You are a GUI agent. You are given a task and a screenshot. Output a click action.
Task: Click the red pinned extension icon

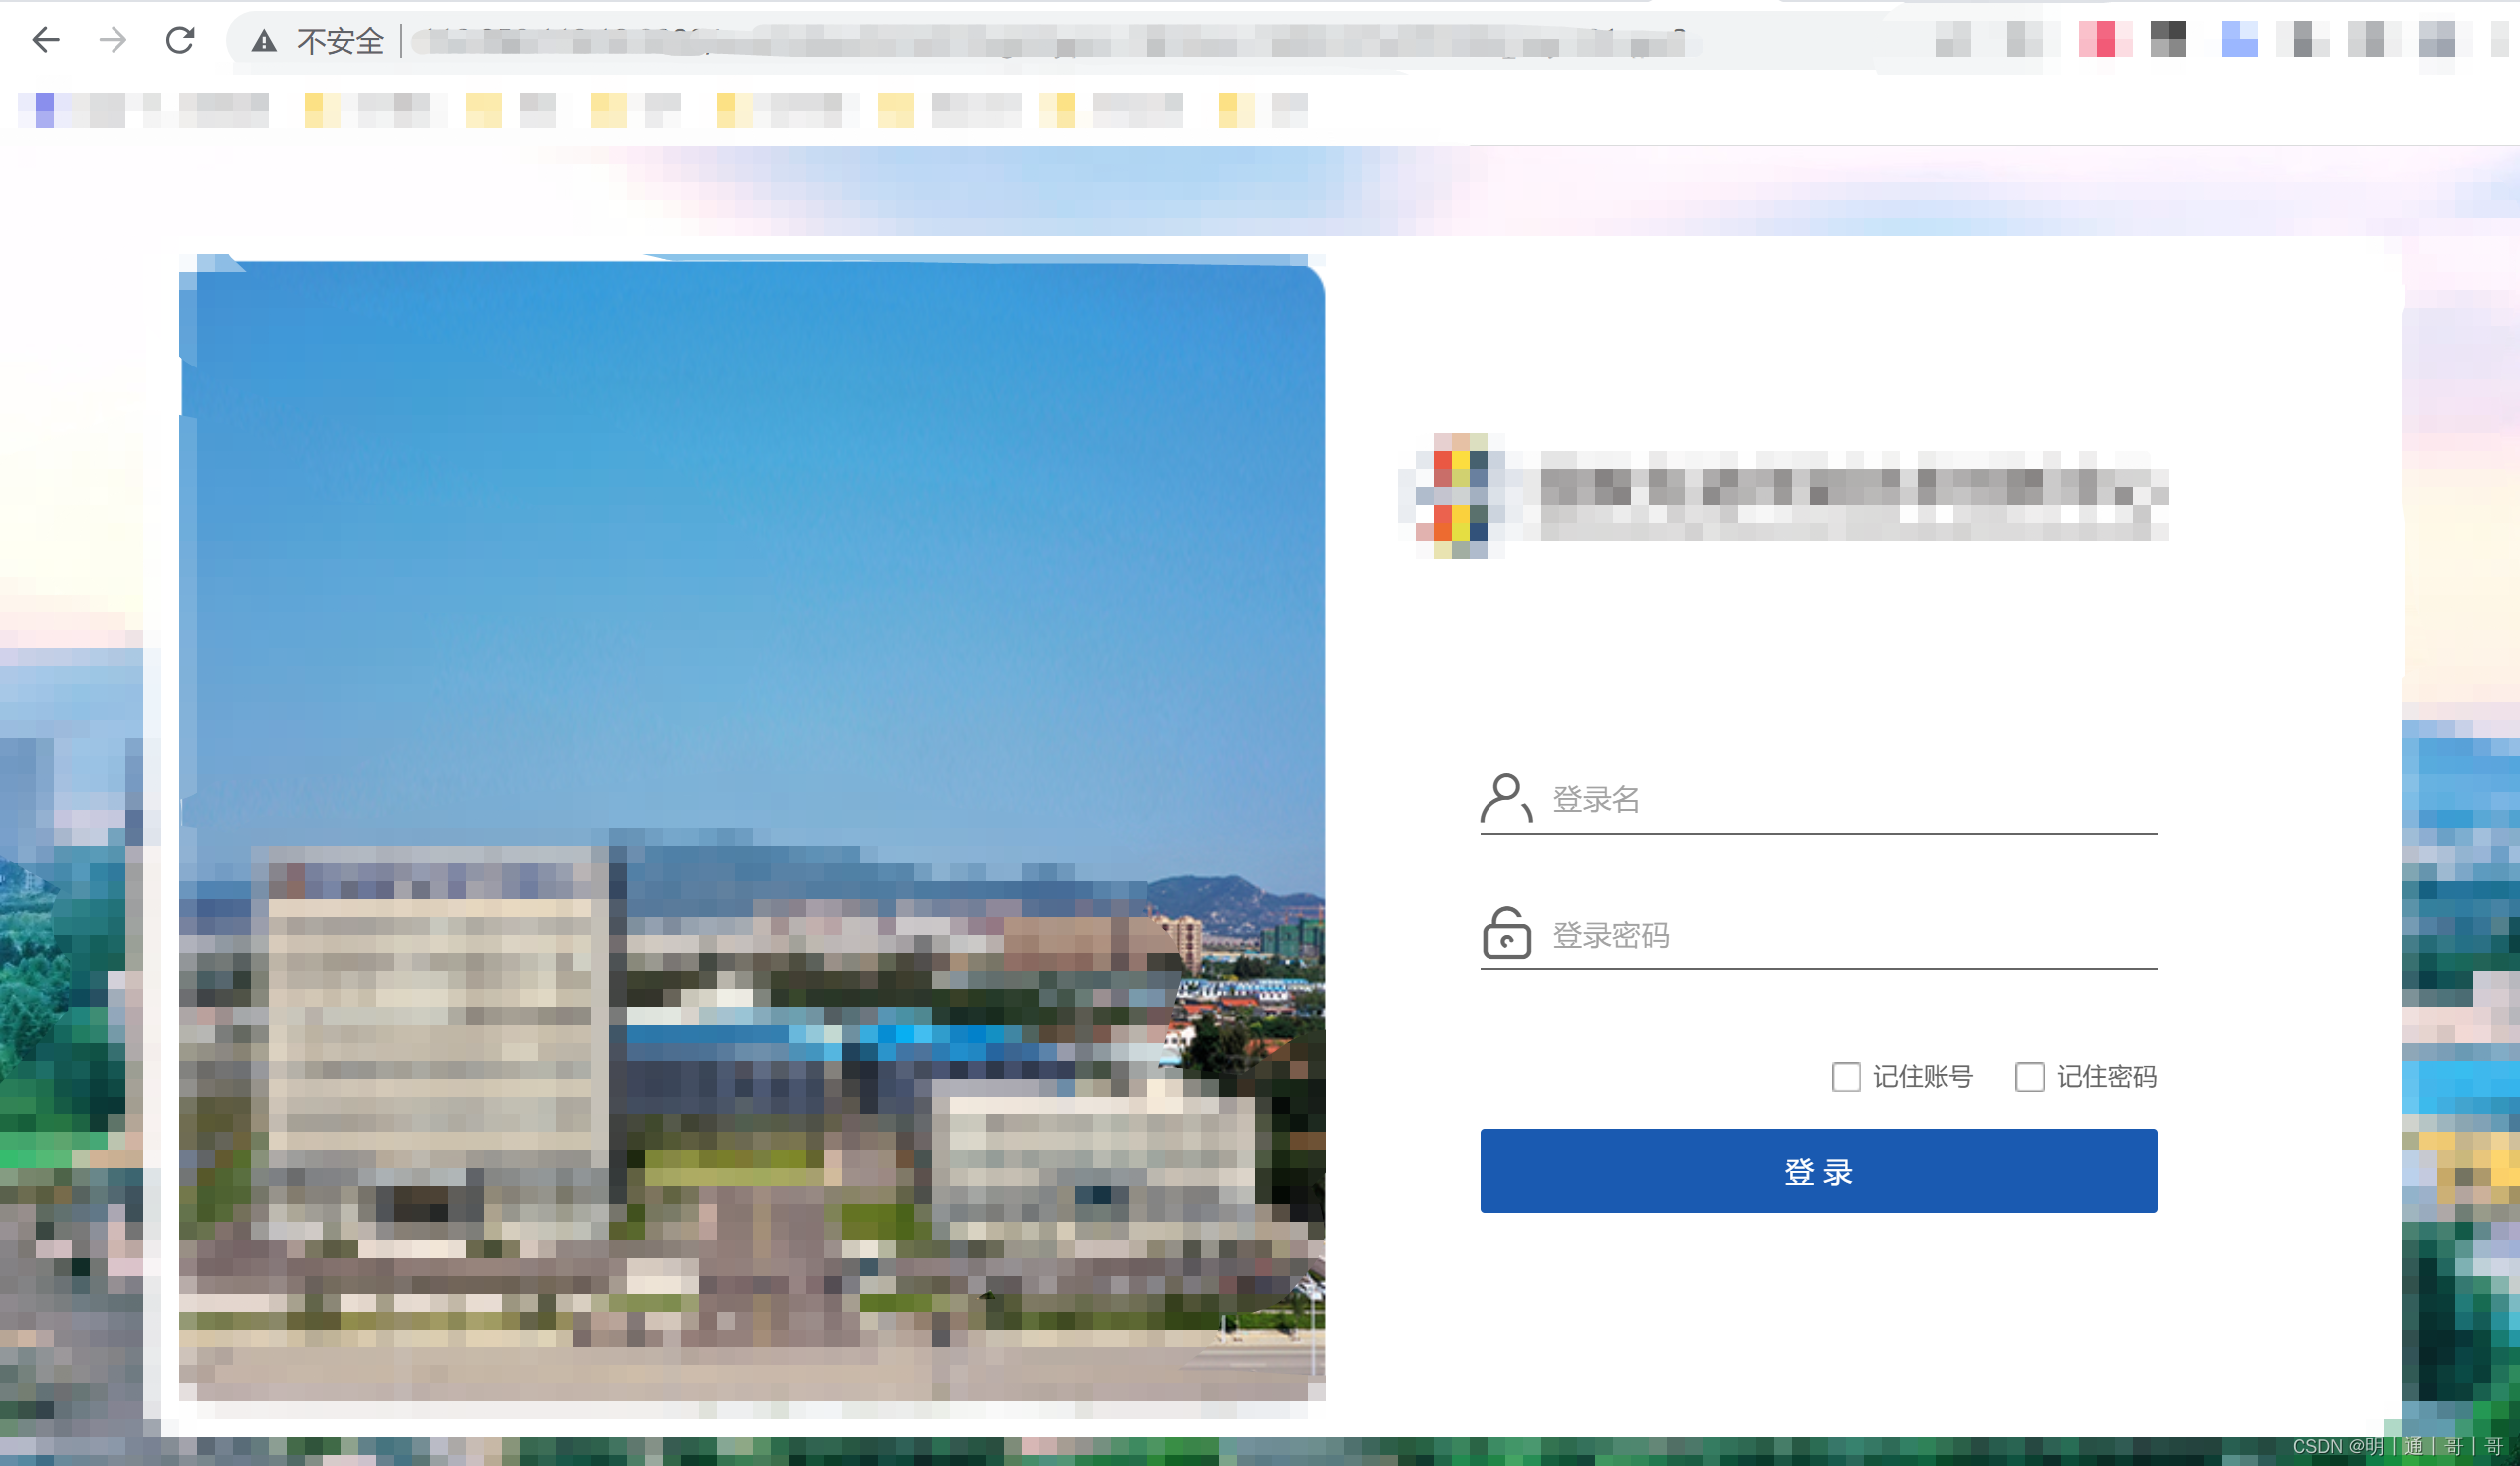point(2104,40)
